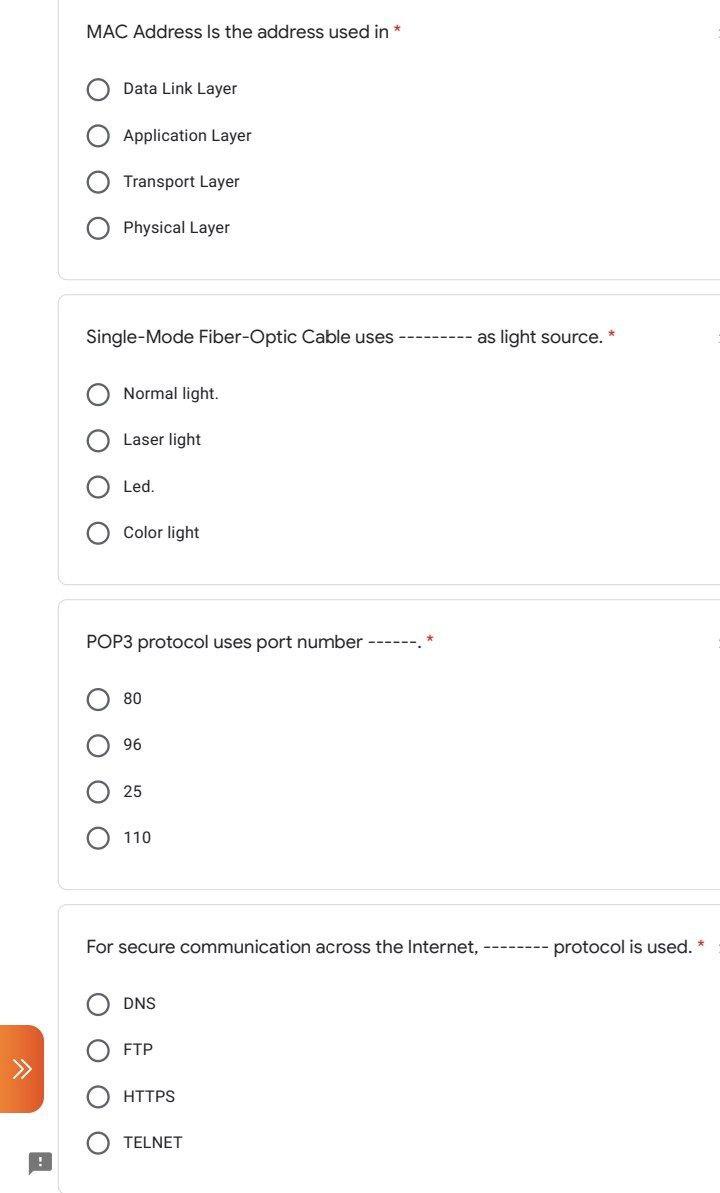Pick HTTPS as the secure protocol

point(97,1096)
